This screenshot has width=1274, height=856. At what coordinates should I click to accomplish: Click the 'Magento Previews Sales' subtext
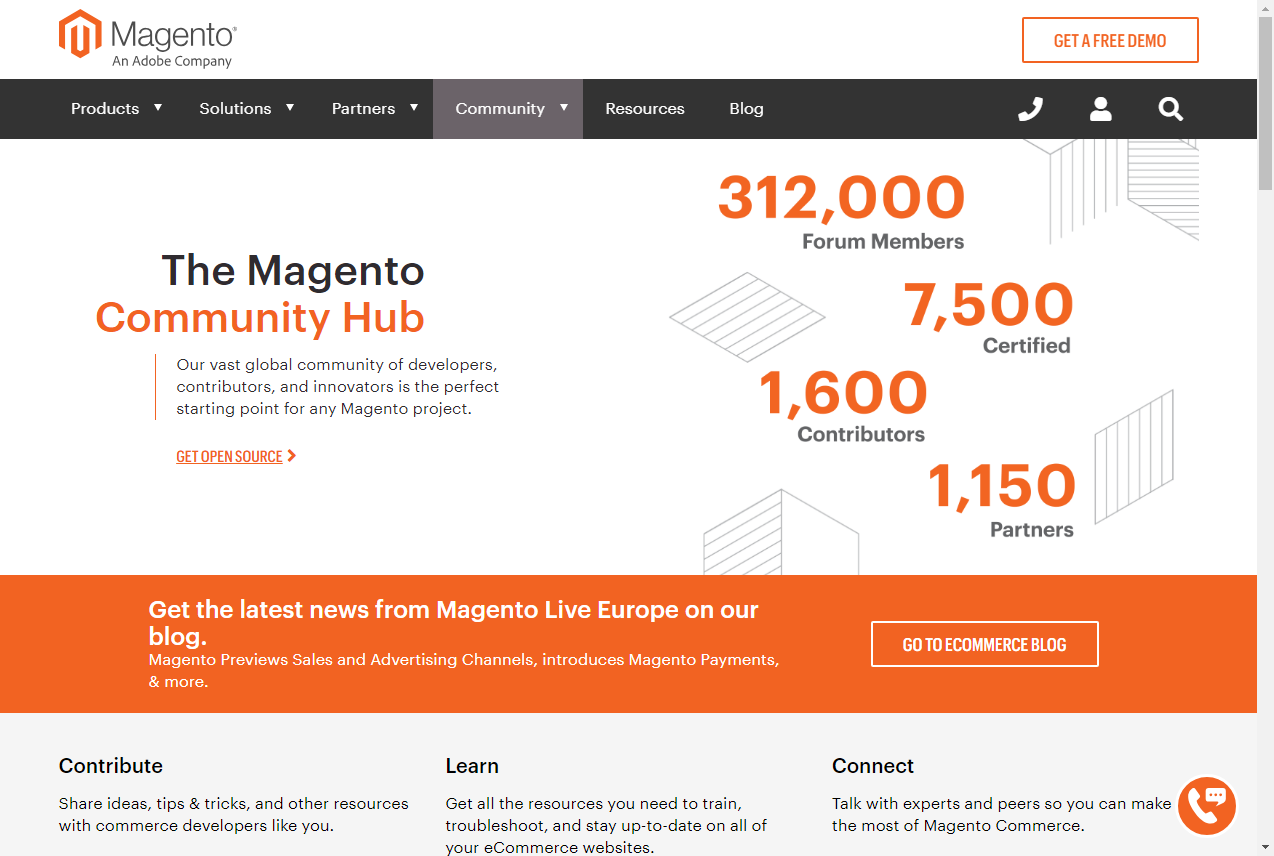(464, 671)
